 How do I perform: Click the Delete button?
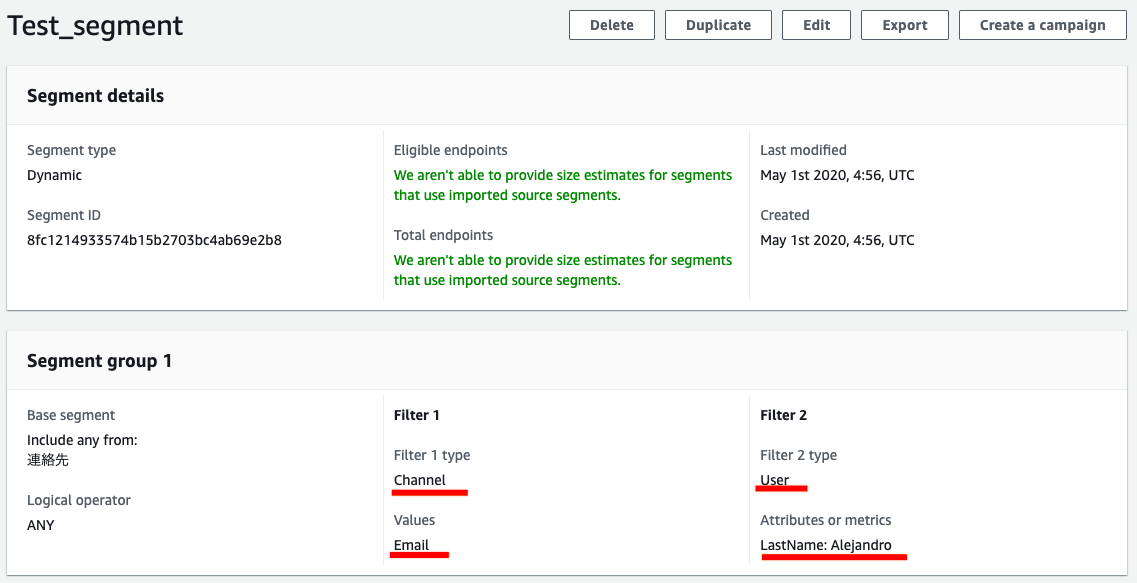click(611, 25)
